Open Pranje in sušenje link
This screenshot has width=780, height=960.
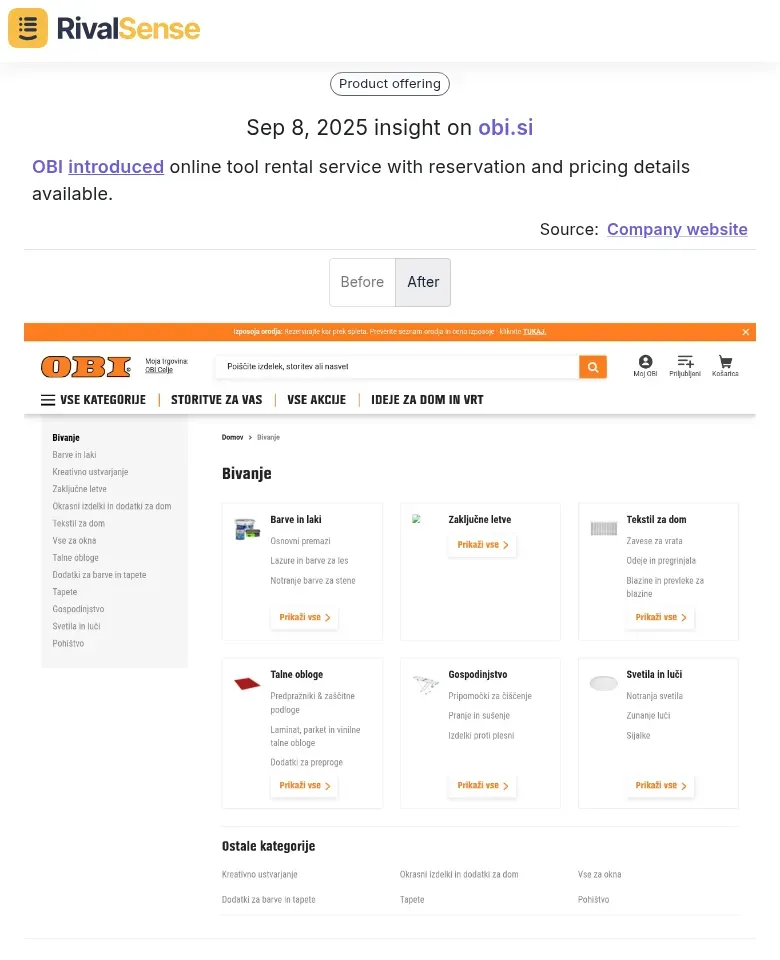(x=479, y=716)
